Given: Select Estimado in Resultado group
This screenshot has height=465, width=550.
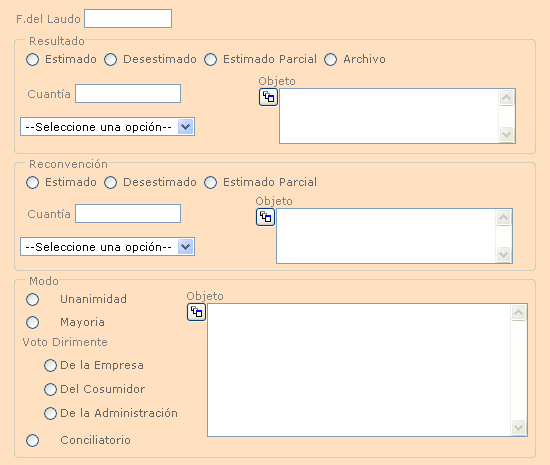Looking at the screenshot, I should coord(33,59).
